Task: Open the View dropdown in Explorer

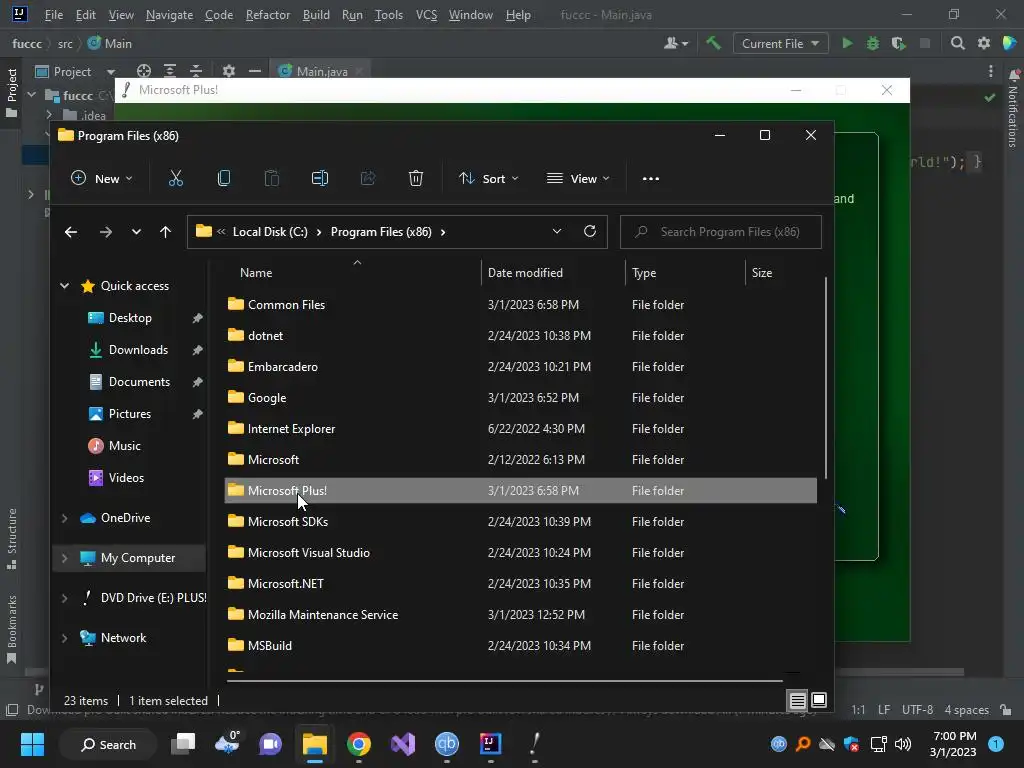Action: tap(578, 178)
